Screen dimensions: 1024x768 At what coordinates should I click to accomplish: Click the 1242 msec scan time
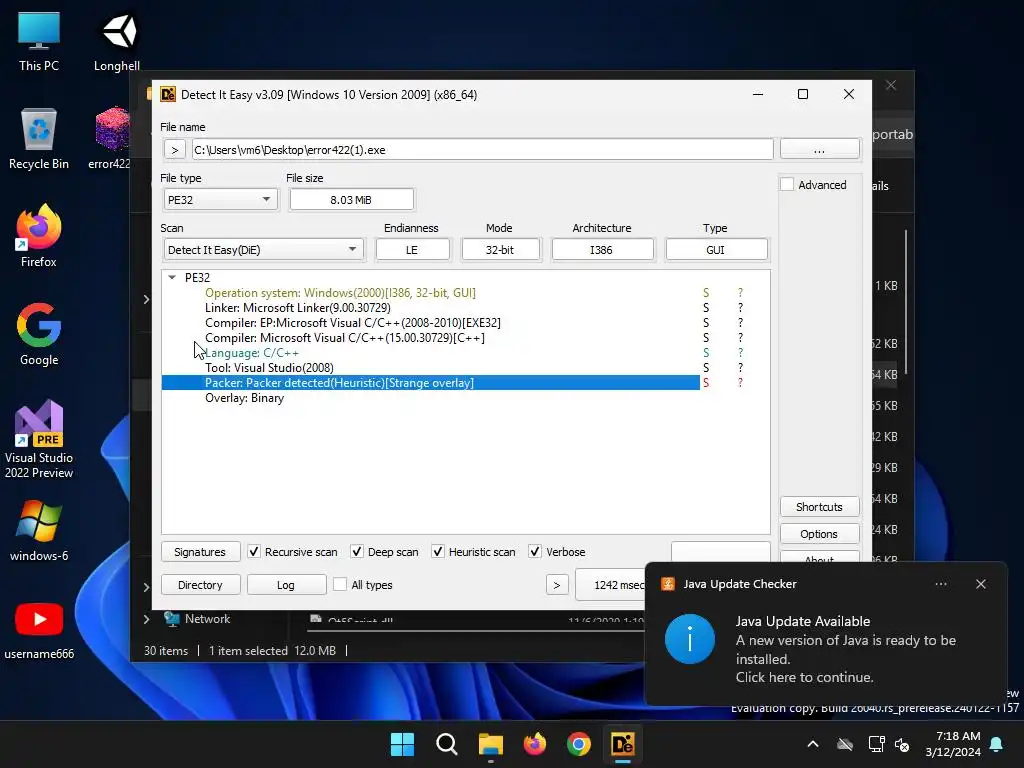click(x=609, y=585)
